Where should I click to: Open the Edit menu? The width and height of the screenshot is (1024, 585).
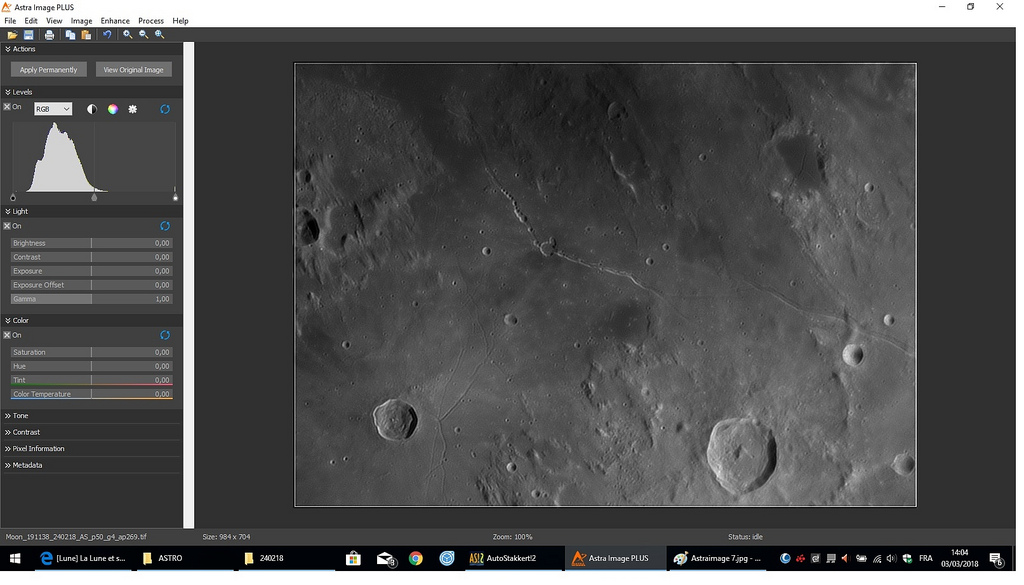[x=31, y=21]
